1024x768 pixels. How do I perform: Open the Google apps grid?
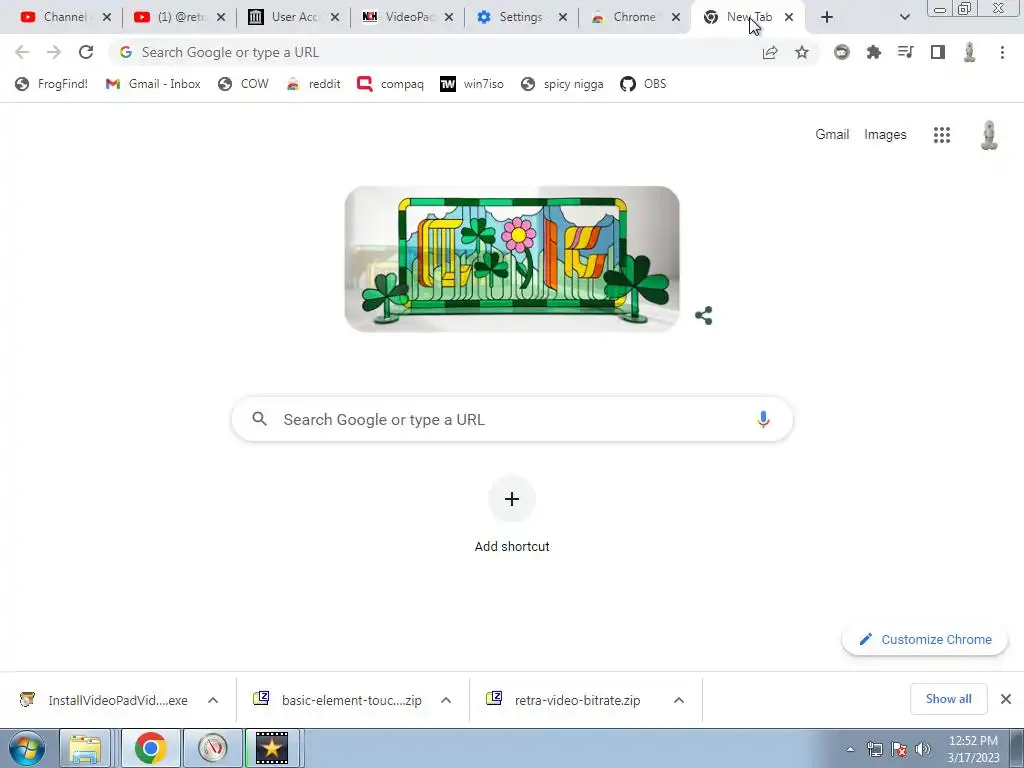[942, 135]
